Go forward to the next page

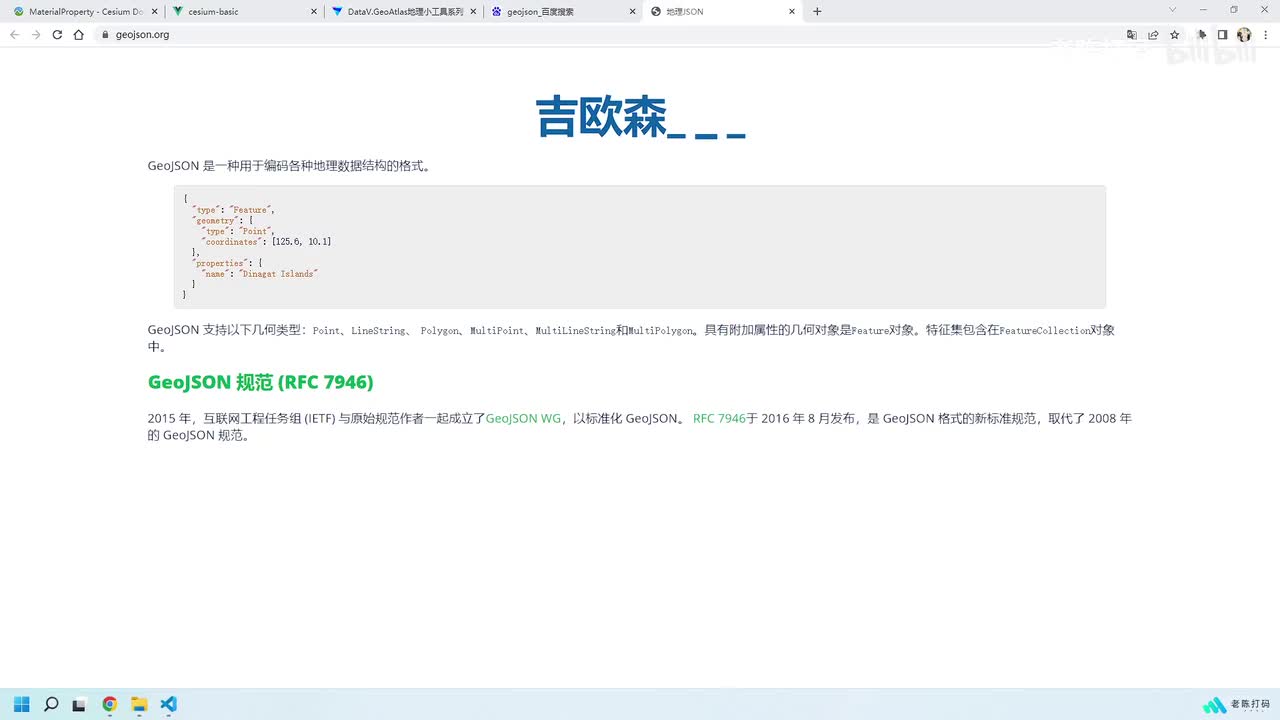[36, 34]
